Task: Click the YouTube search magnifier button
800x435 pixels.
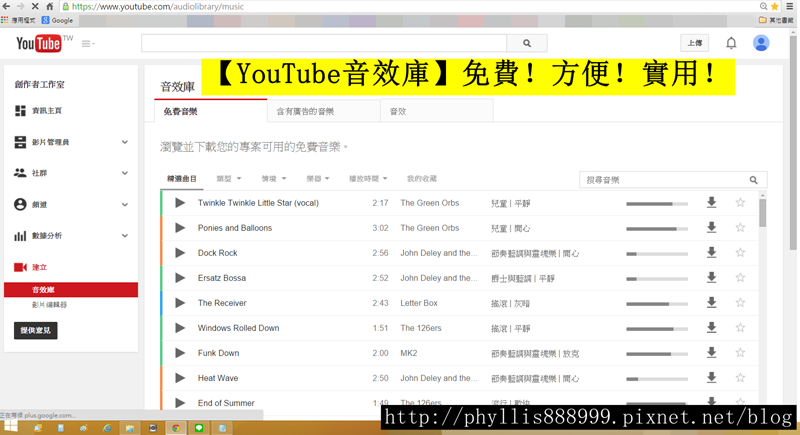Action: (527, 43)
